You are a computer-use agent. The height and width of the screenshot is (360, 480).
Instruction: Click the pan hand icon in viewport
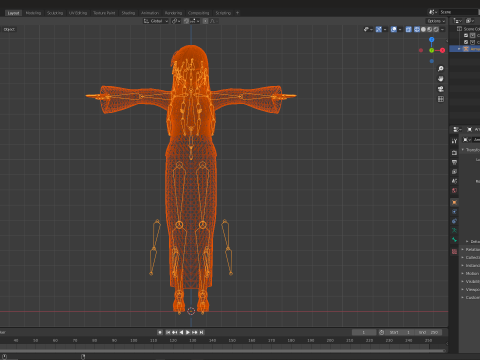click(x=441, y=79)
